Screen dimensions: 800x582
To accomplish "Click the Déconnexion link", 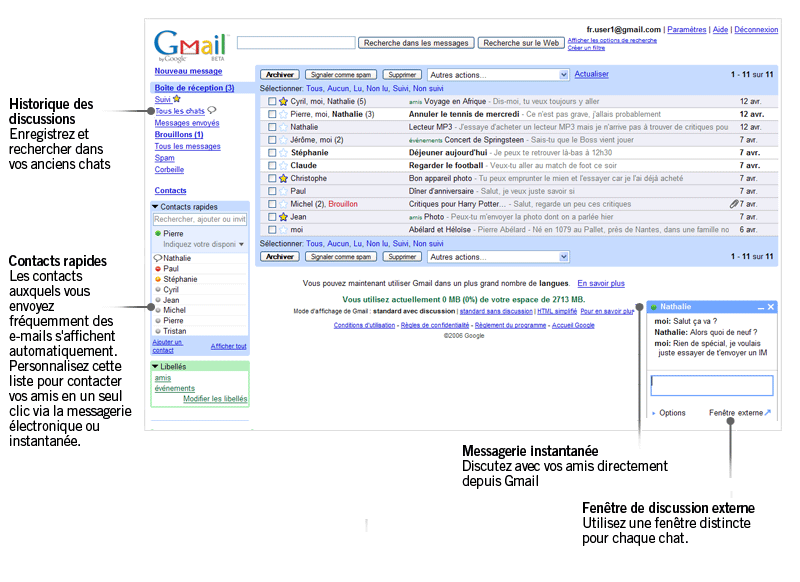I will [x=756, y=30].
